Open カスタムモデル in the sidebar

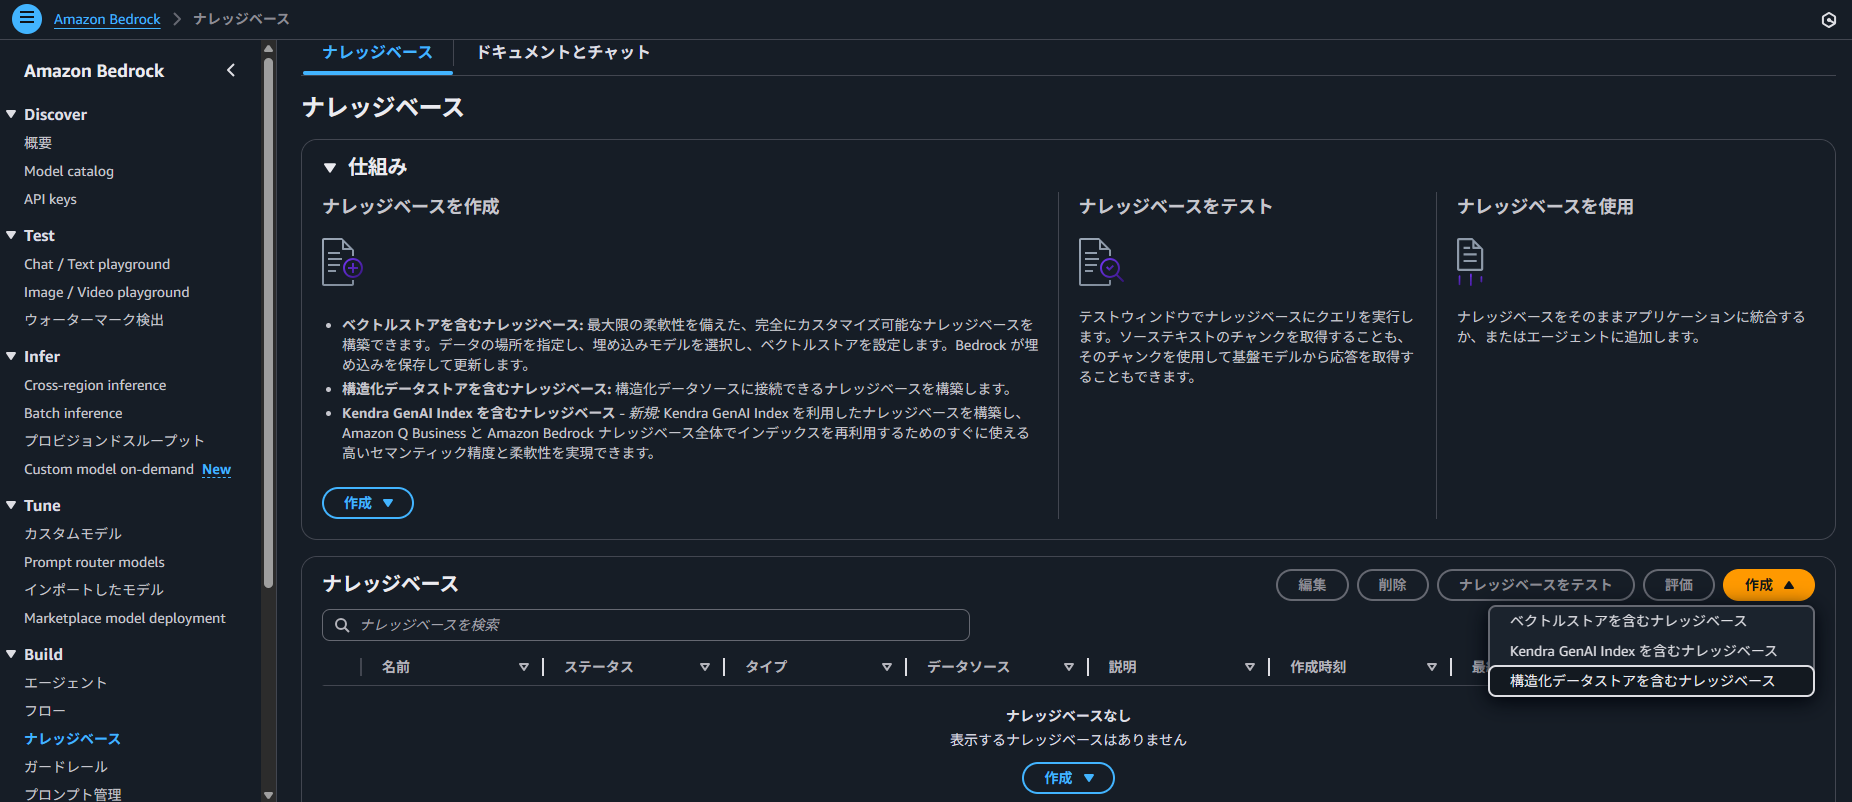[x=73, y=534]
